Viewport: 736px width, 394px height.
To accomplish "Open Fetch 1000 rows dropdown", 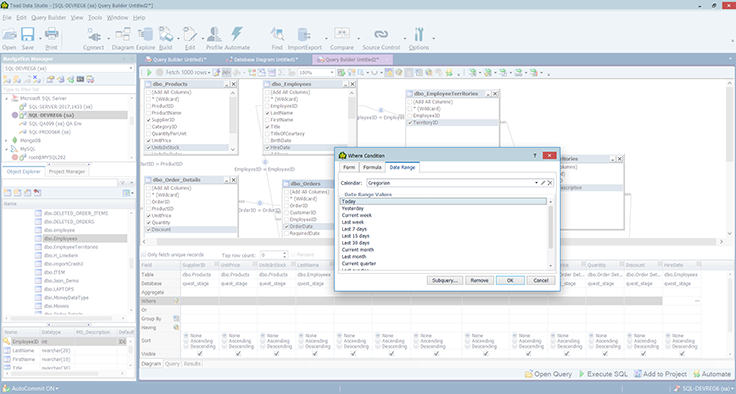I will tap(209, 72).
